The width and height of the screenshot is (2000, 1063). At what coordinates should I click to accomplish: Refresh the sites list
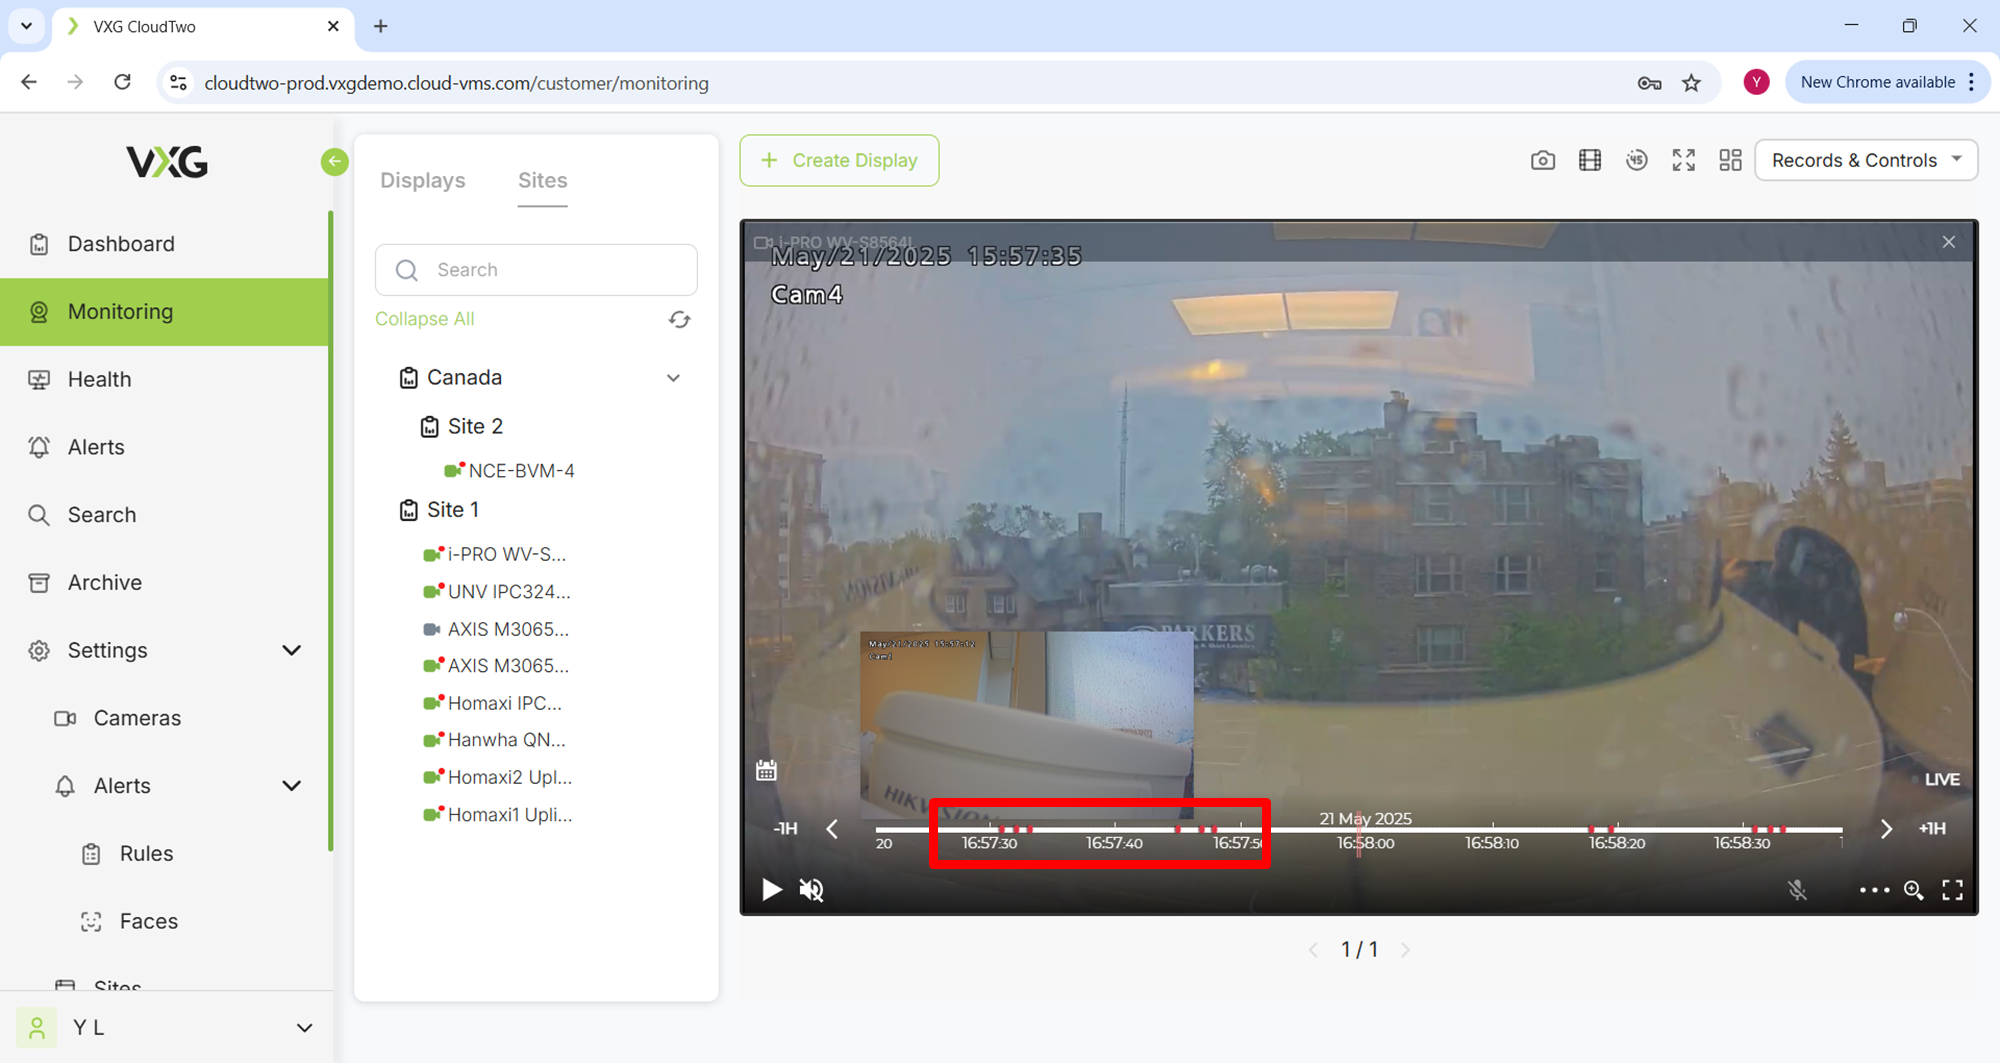679,319
